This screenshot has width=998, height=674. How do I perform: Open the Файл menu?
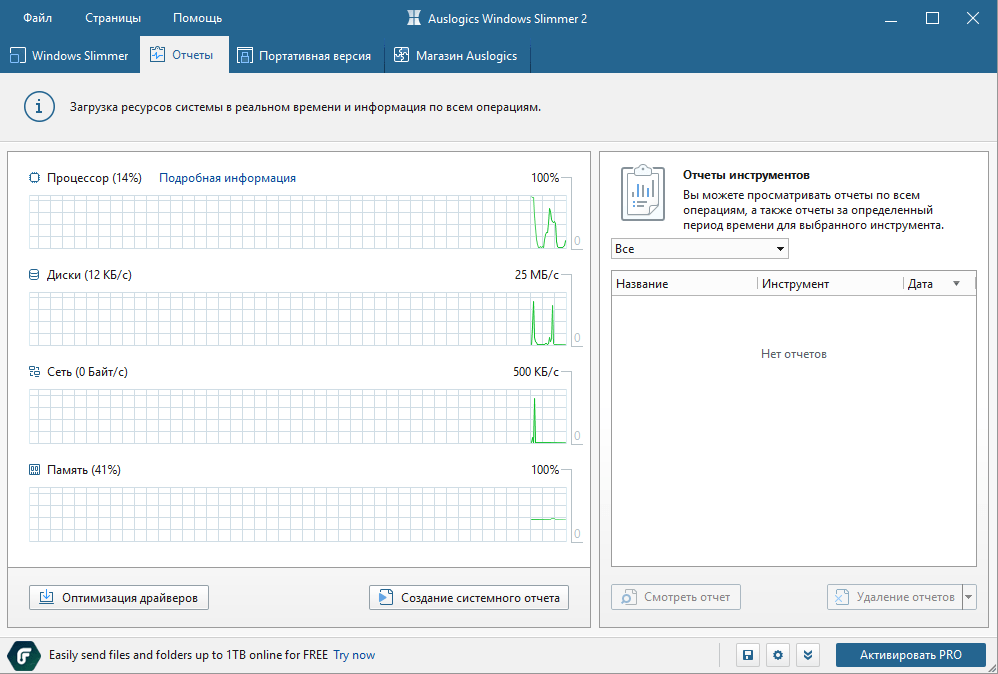(x=38, y=18)
